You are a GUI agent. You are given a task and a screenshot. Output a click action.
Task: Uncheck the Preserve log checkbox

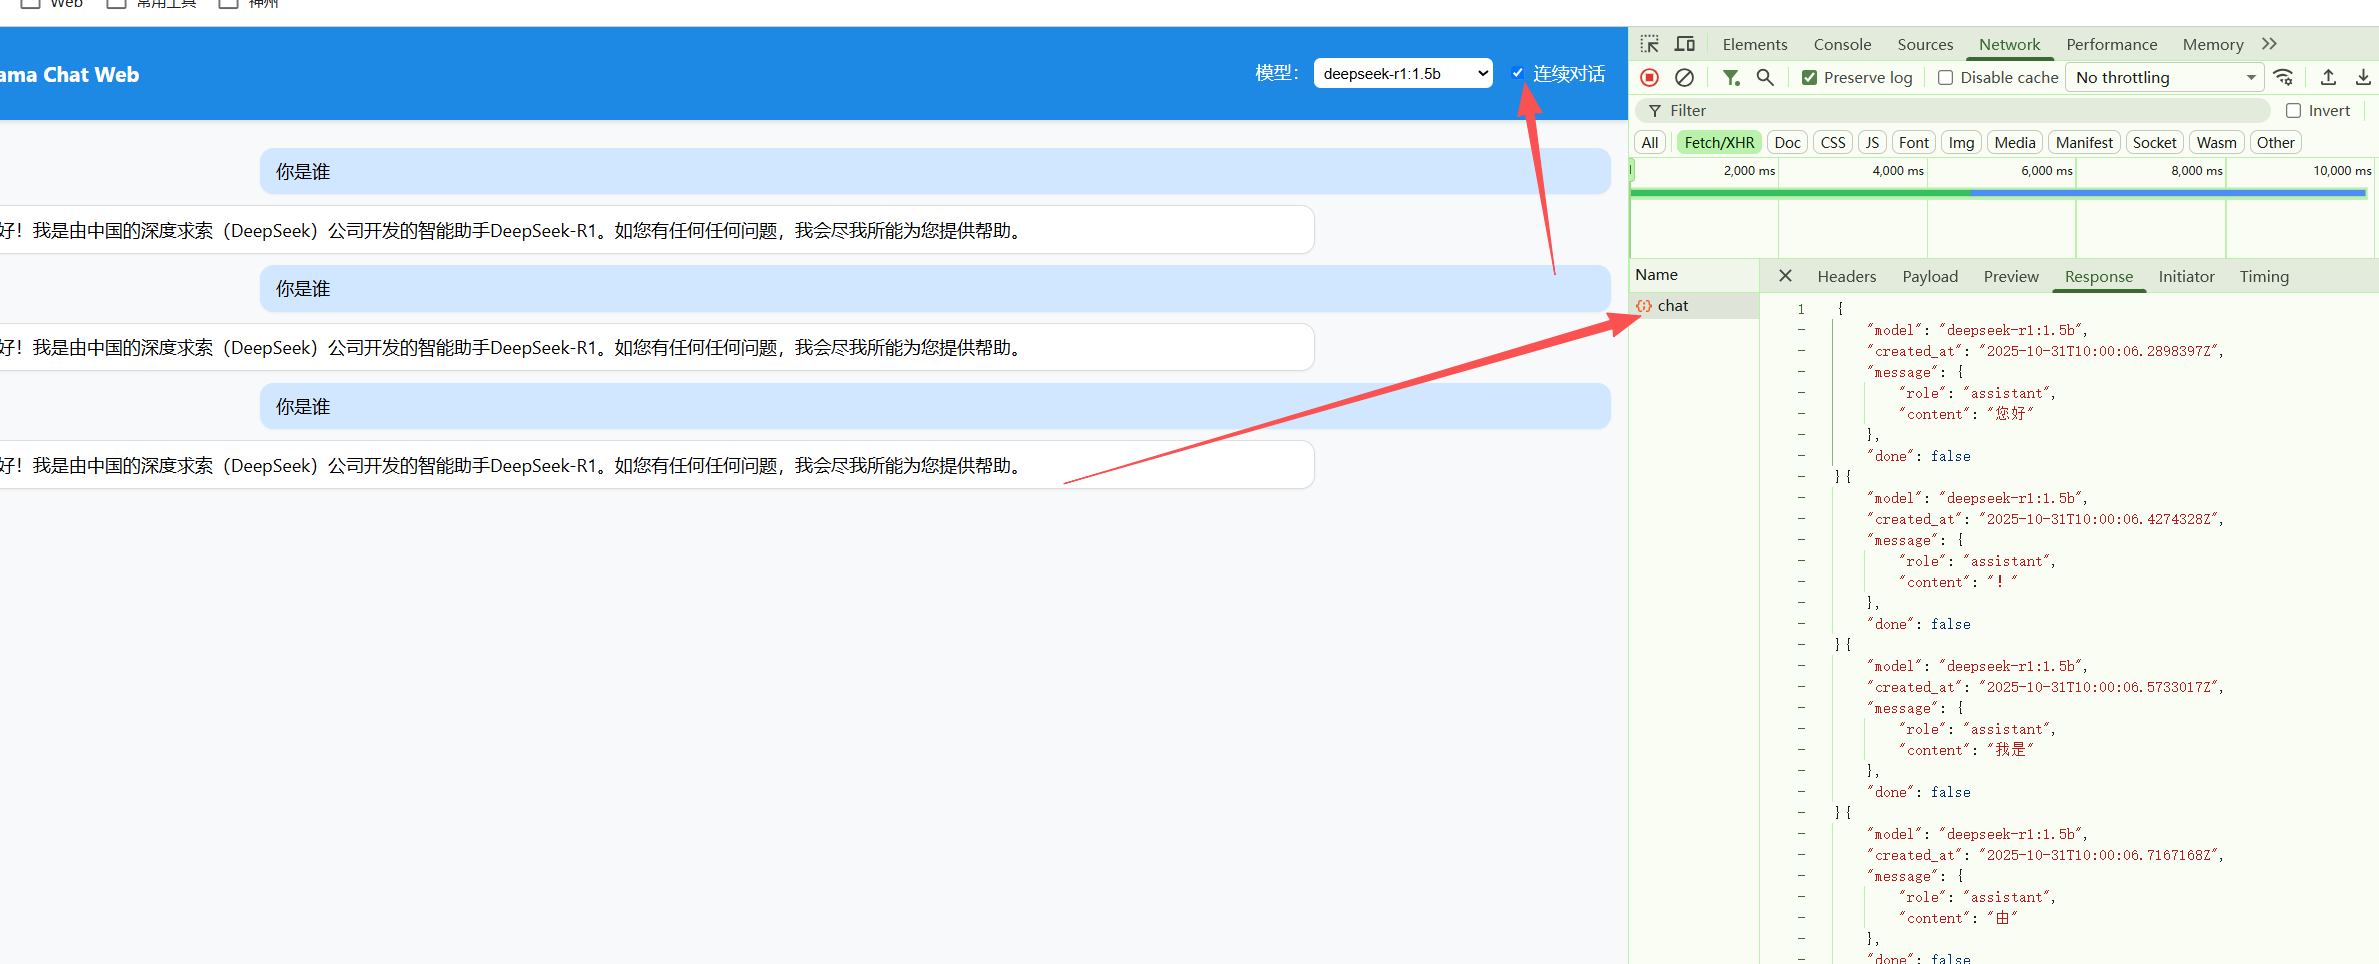point(1809,78)
